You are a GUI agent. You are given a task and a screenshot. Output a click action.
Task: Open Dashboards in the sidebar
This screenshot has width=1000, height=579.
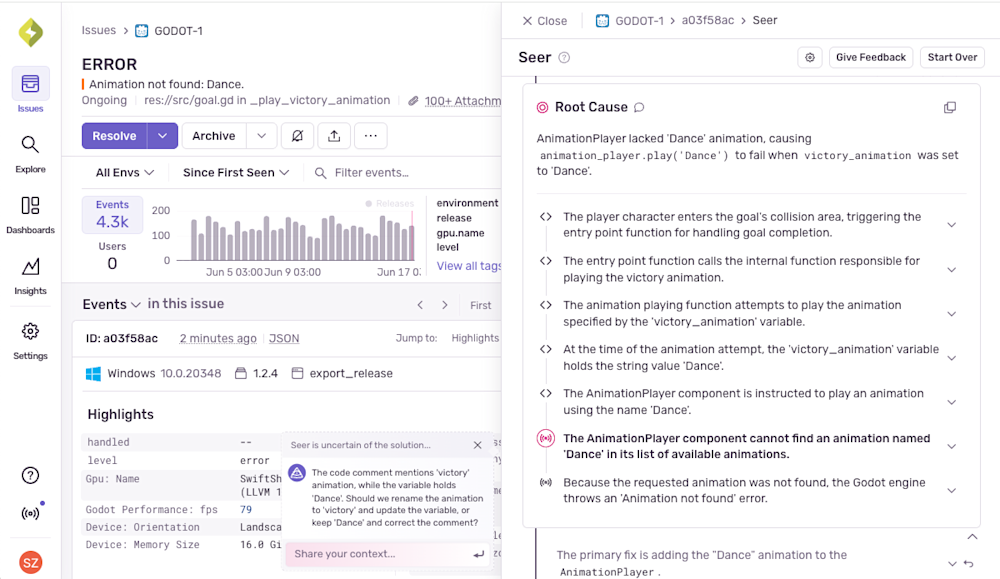(31, 215)
